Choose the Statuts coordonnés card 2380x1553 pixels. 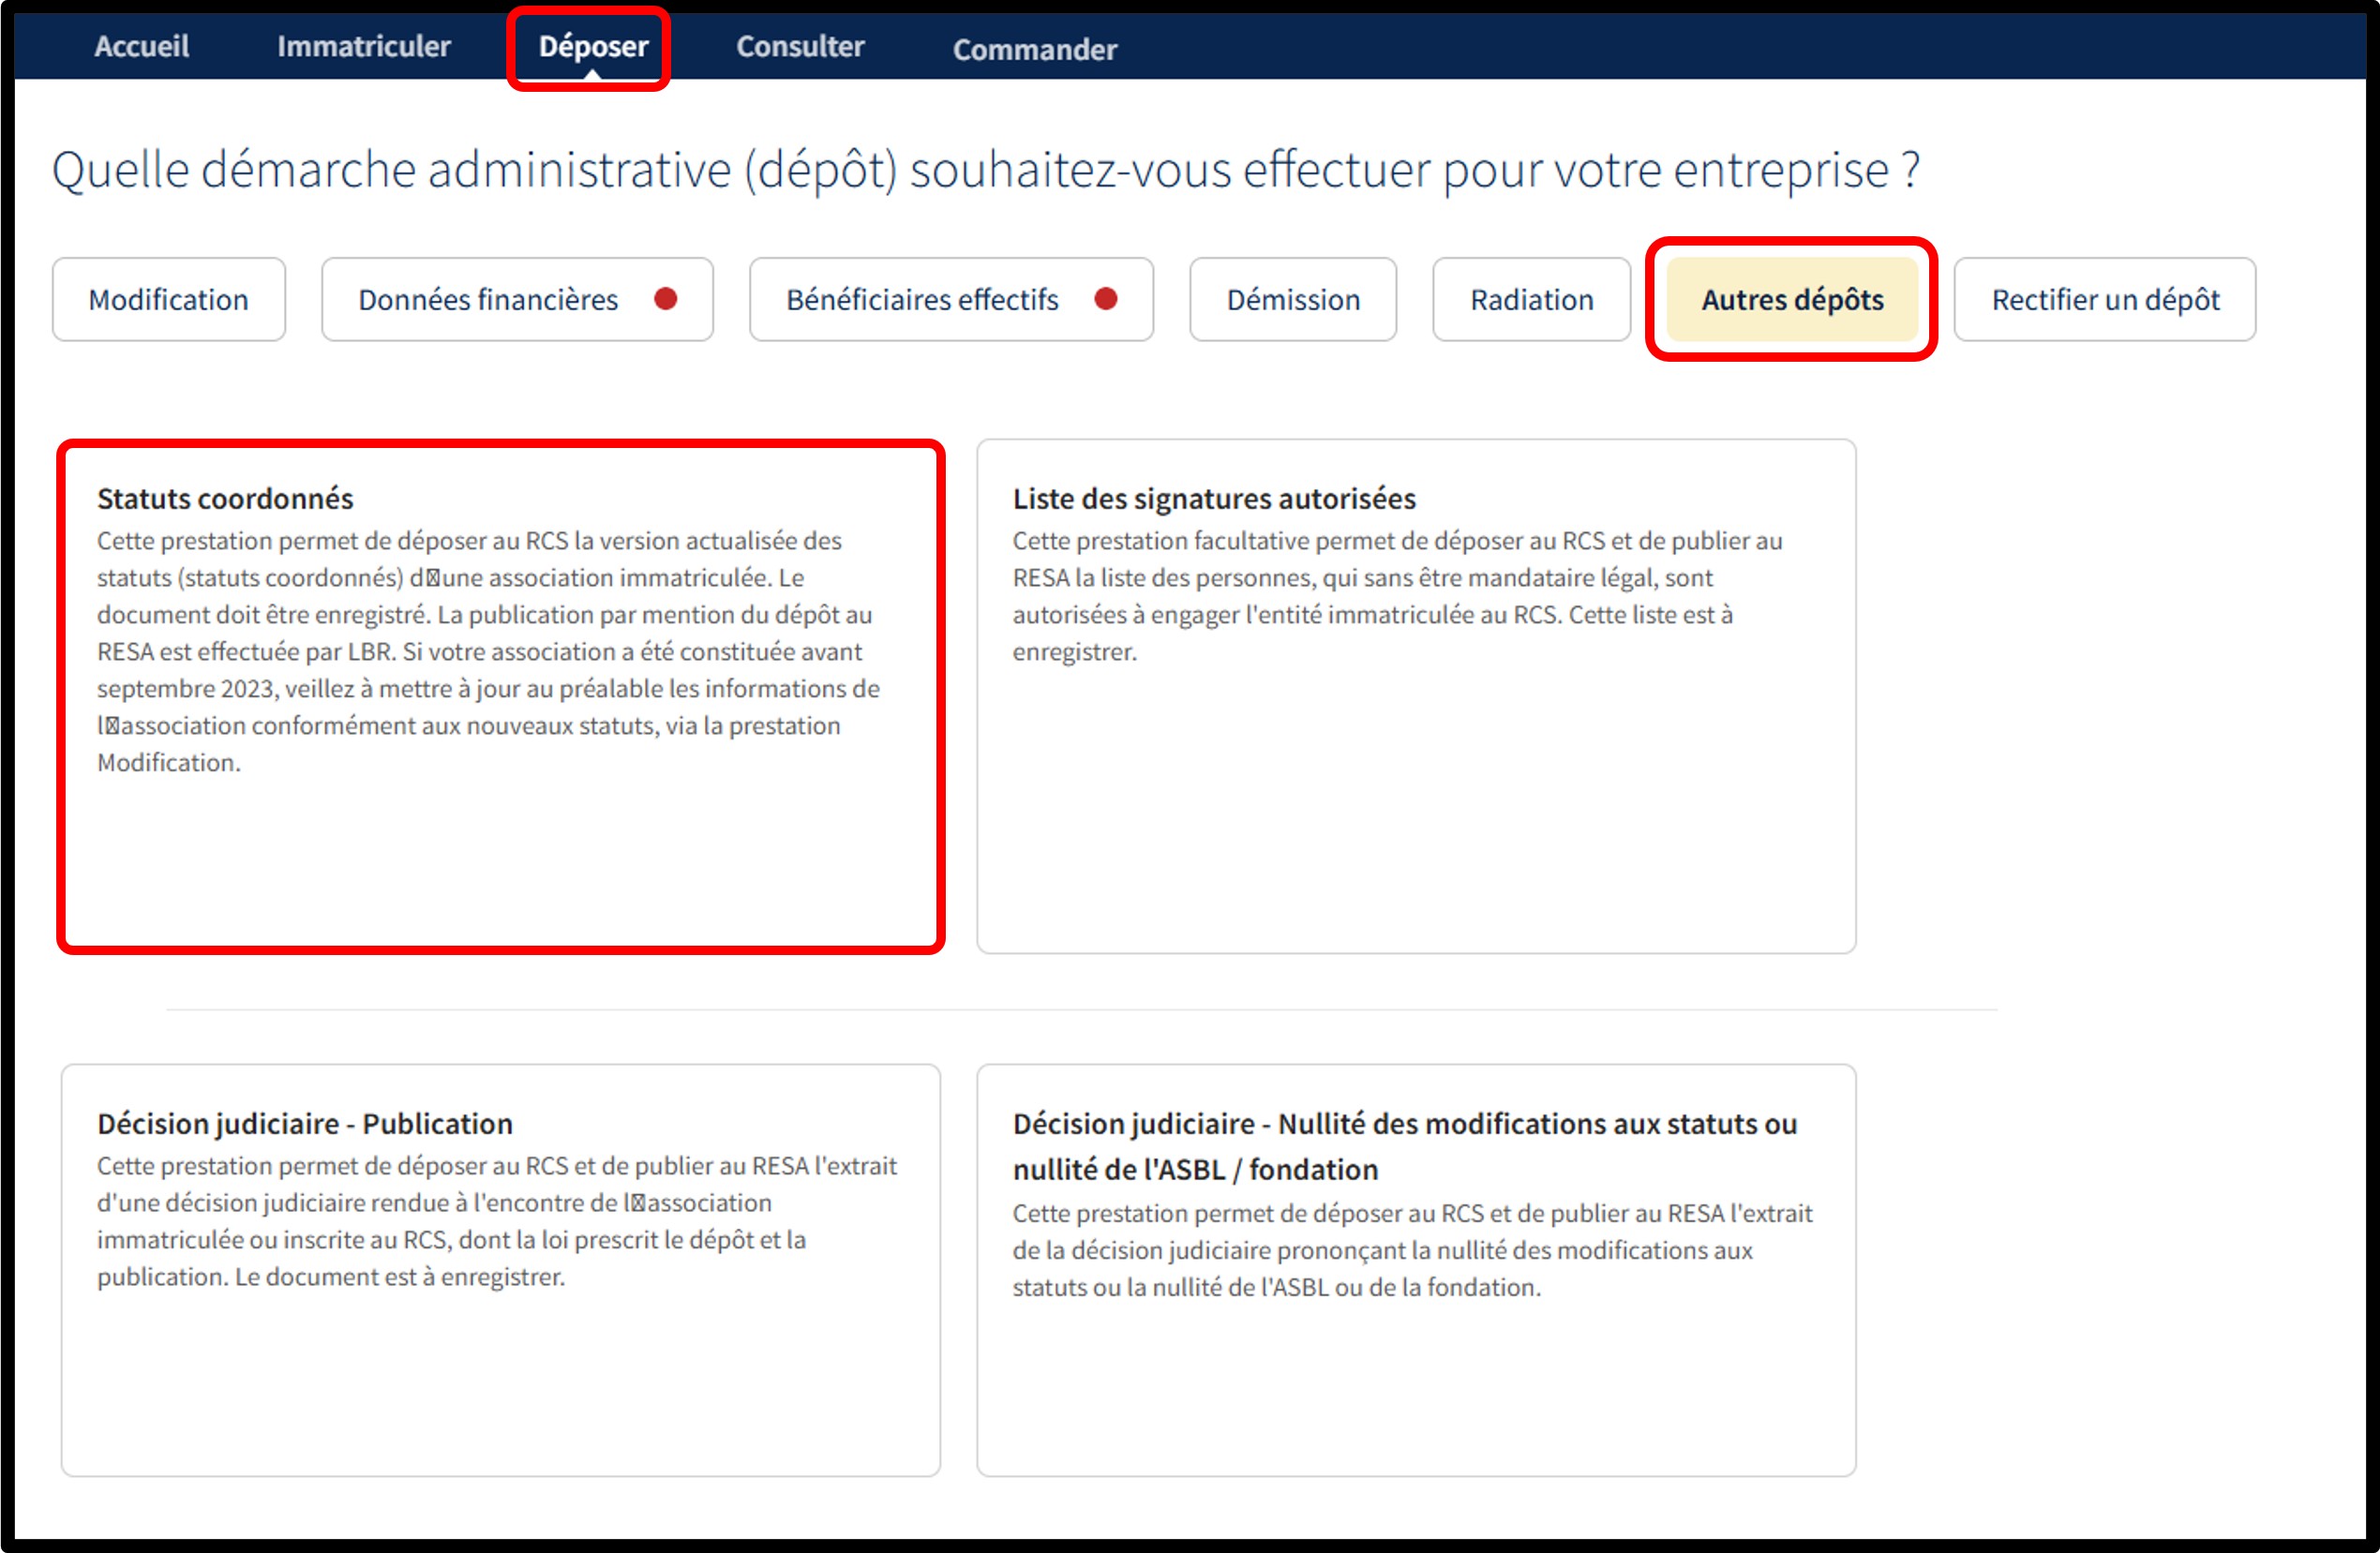point(500,696)
